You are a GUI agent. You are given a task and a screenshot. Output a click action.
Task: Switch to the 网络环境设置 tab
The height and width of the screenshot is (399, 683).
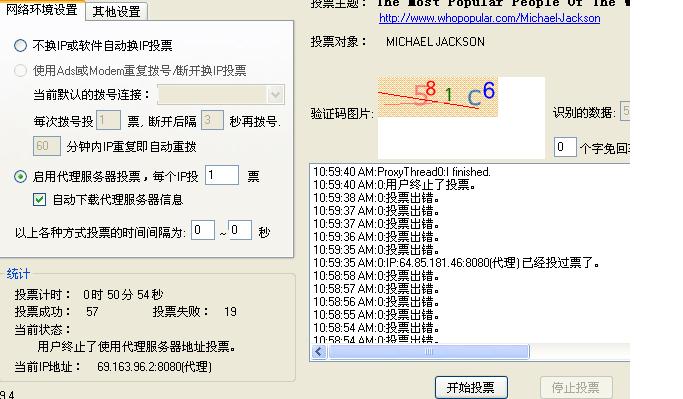click(x=41, y=10)
